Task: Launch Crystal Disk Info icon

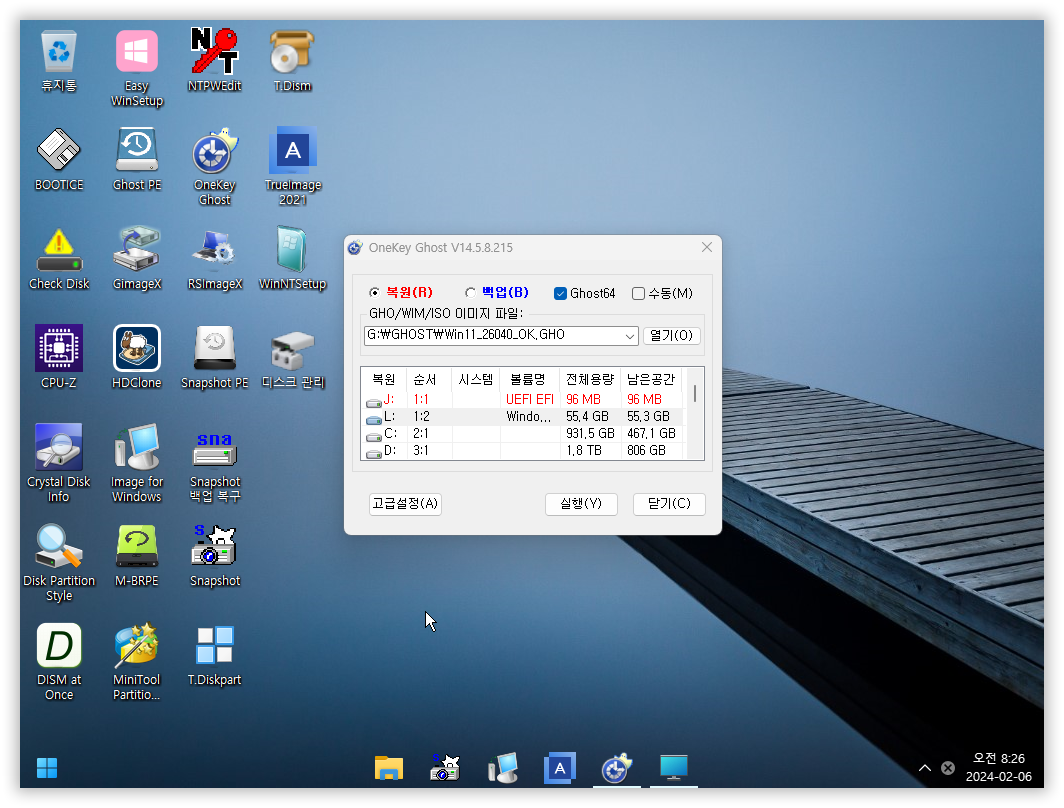Action: [59, 463]
